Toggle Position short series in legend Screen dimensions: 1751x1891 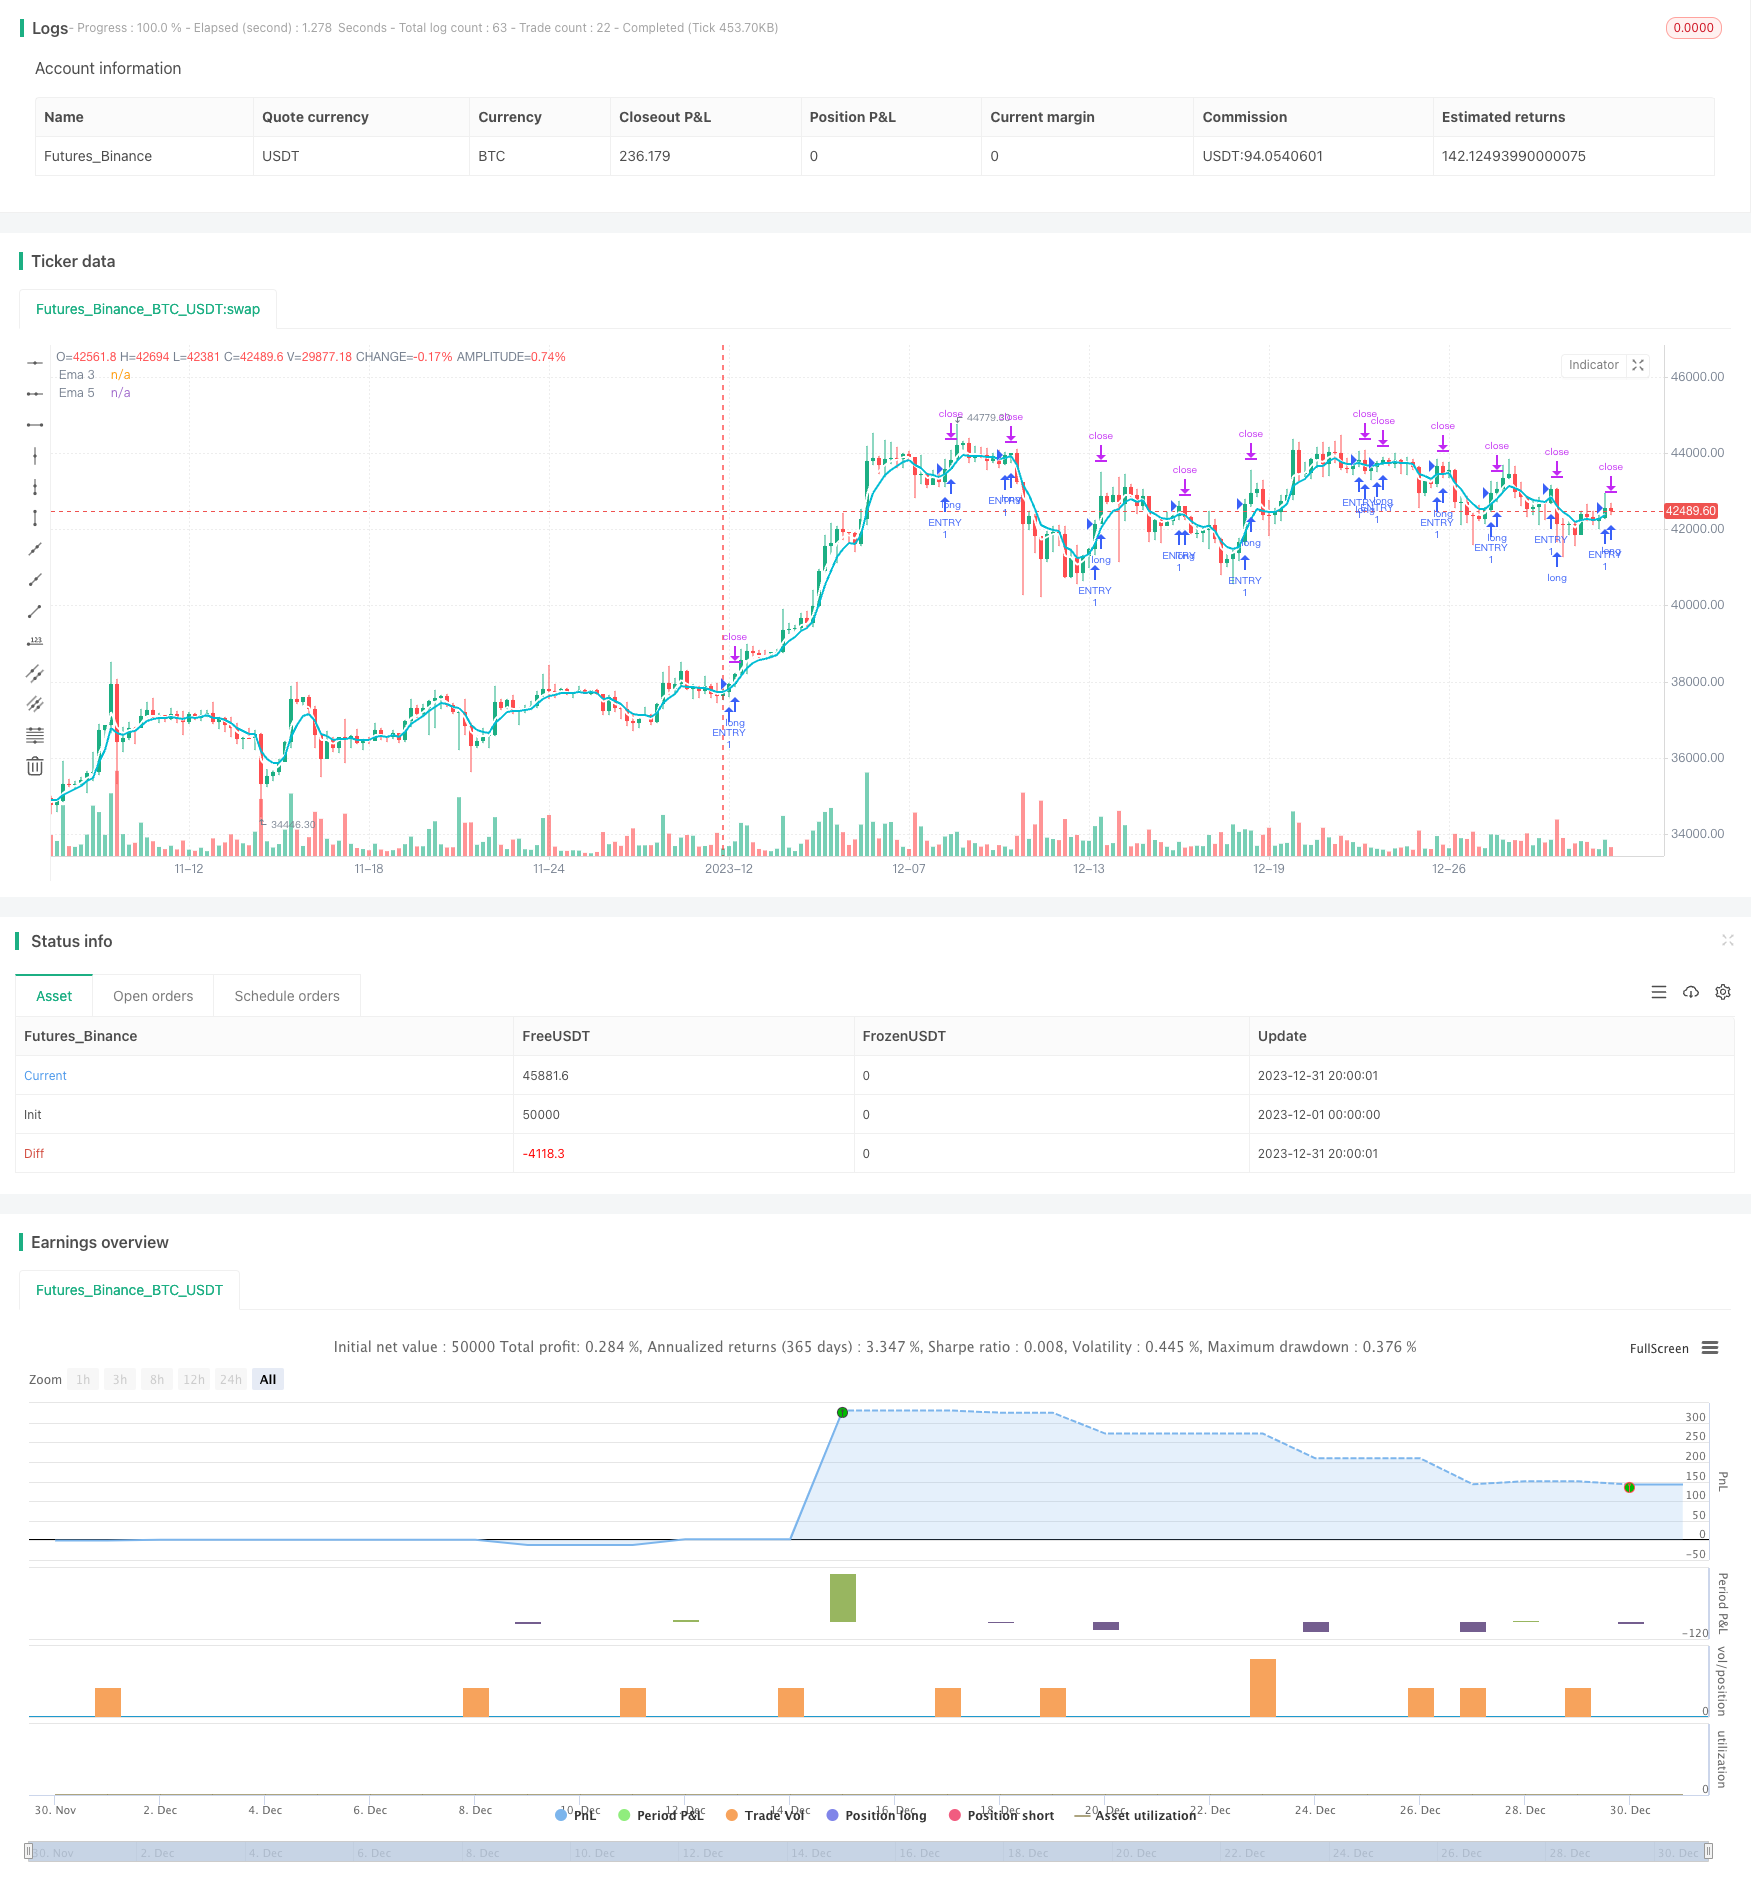coord(1001,1815)
